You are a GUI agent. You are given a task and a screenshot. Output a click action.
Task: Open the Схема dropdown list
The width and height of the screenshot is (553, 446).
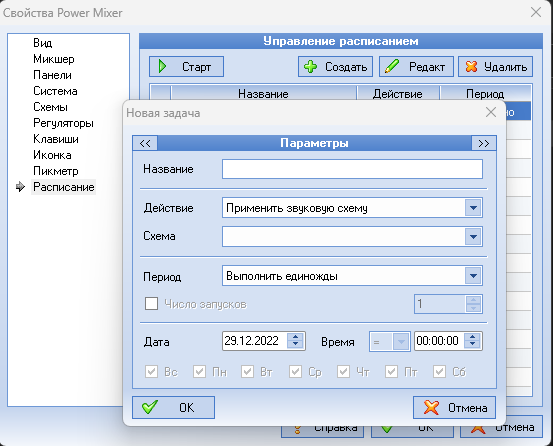[473, 237]
